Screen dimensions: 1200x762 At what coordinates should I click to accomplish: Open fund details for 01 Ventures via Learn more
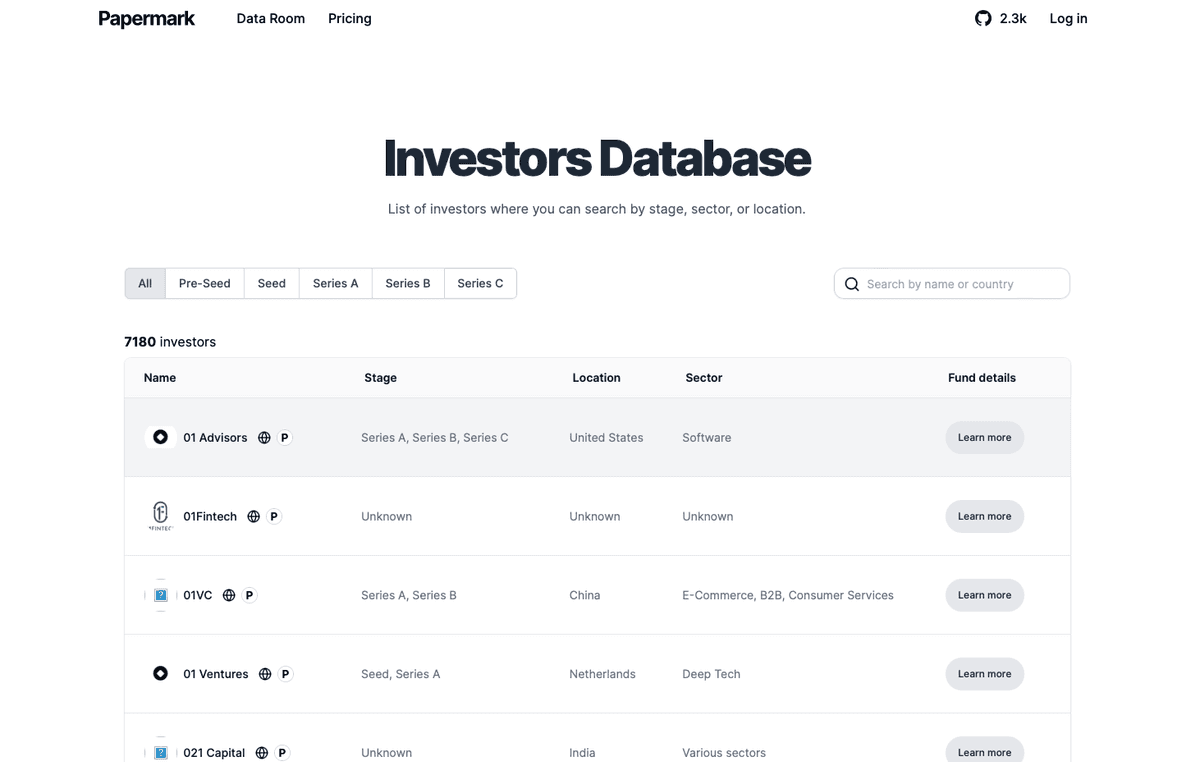pos(984,673)
